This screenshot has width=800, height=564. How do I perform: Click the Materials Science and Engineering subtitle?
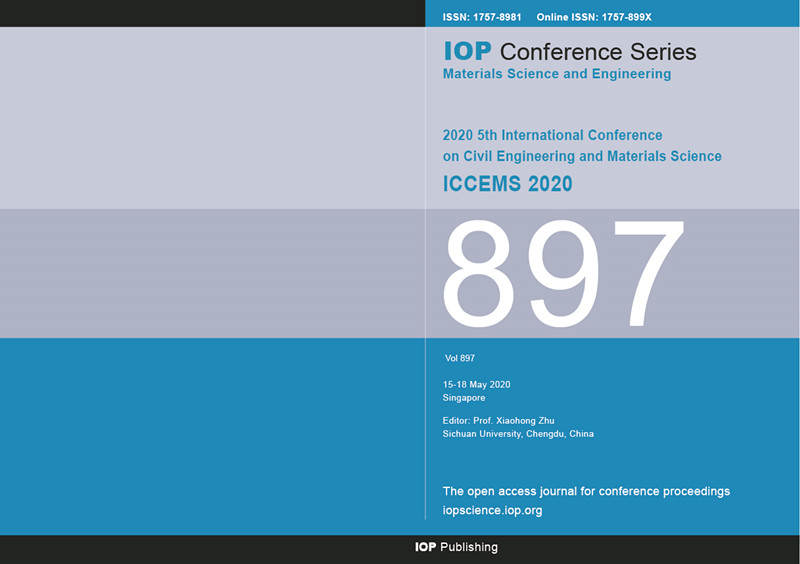557,74
